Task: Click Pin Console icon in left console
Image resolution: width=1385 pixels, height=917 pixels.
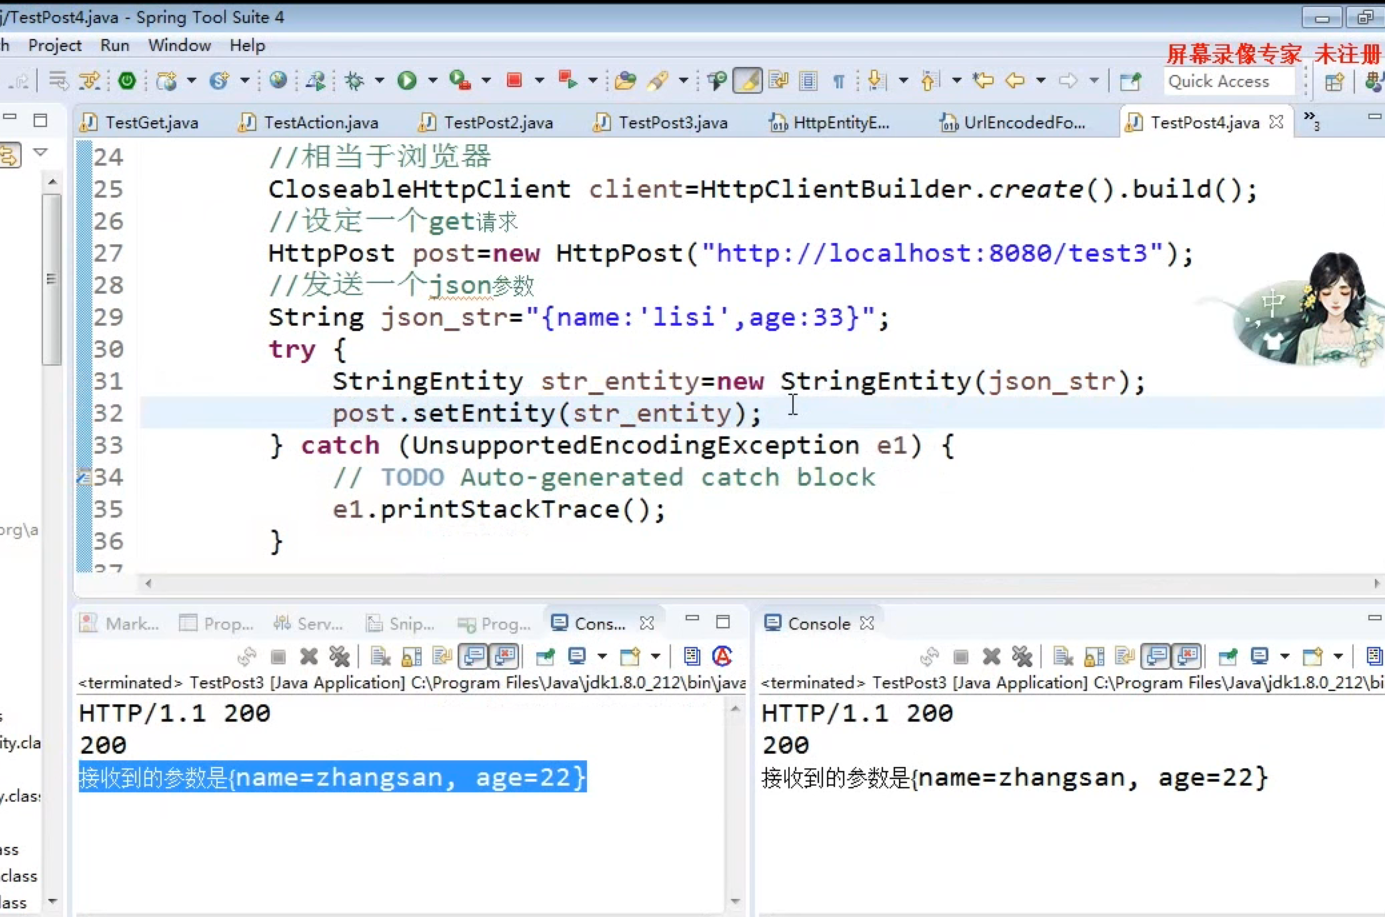Action: pyautogui.click(x=545, y=656)
